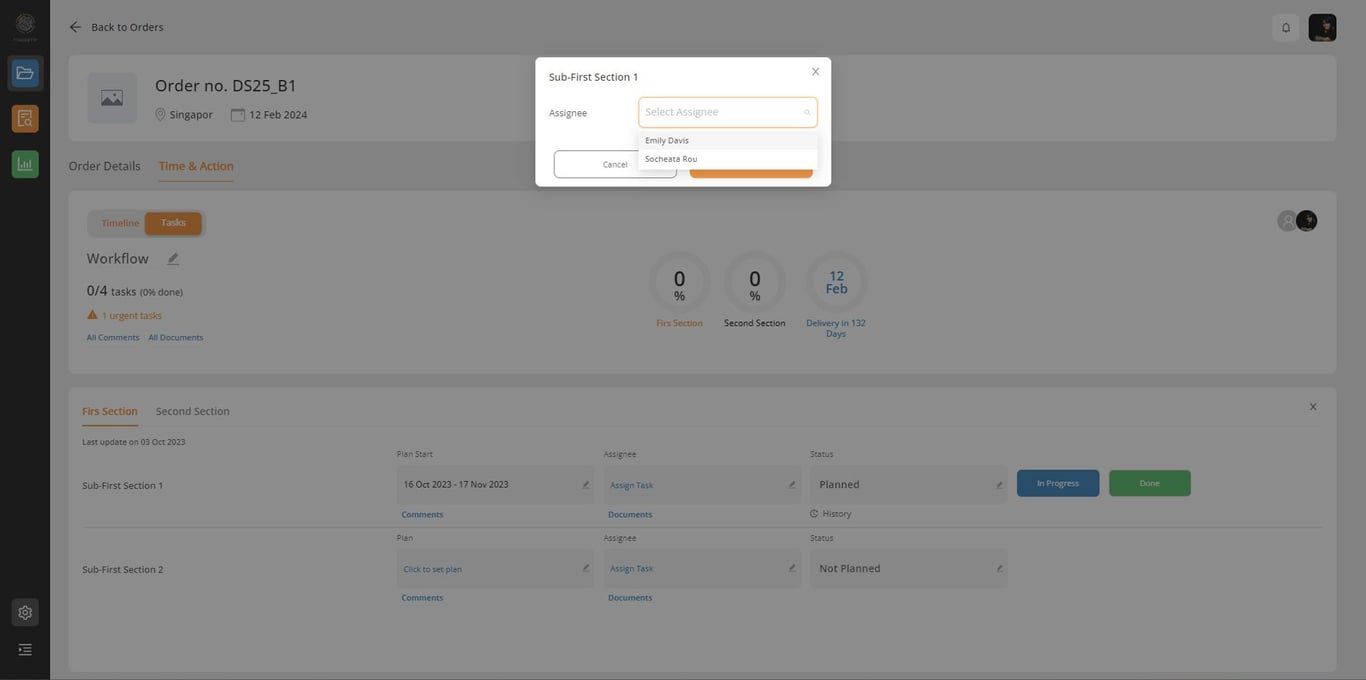Click the 16 Oct 2023 - 17 Nov 2023 field
The image size is (1366, 680).
pyautogui.click(x=495, y=485)
